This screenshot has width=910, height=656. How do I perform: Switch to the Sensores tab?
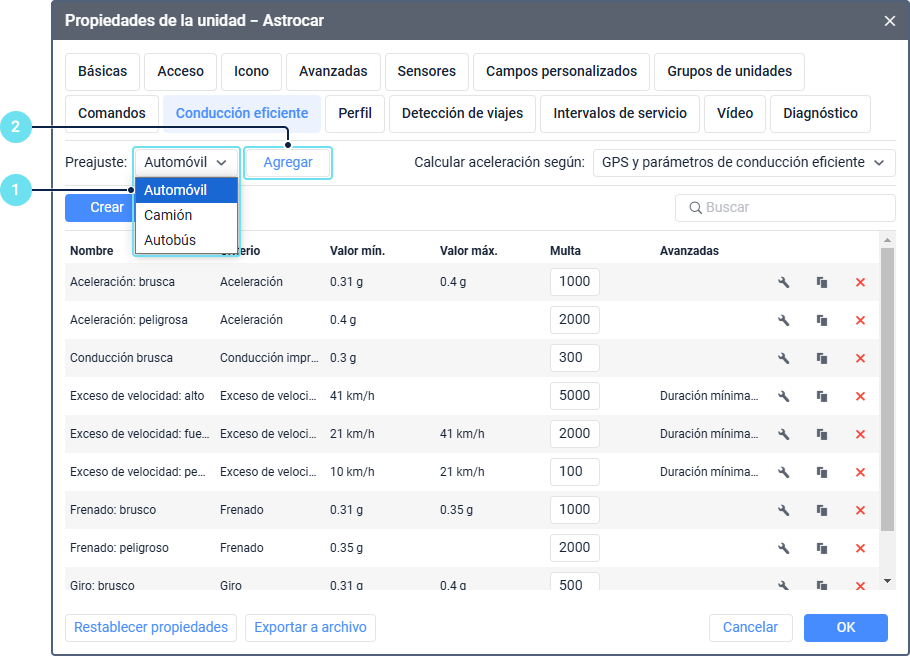pyautogui.click(x=426, y=71)
